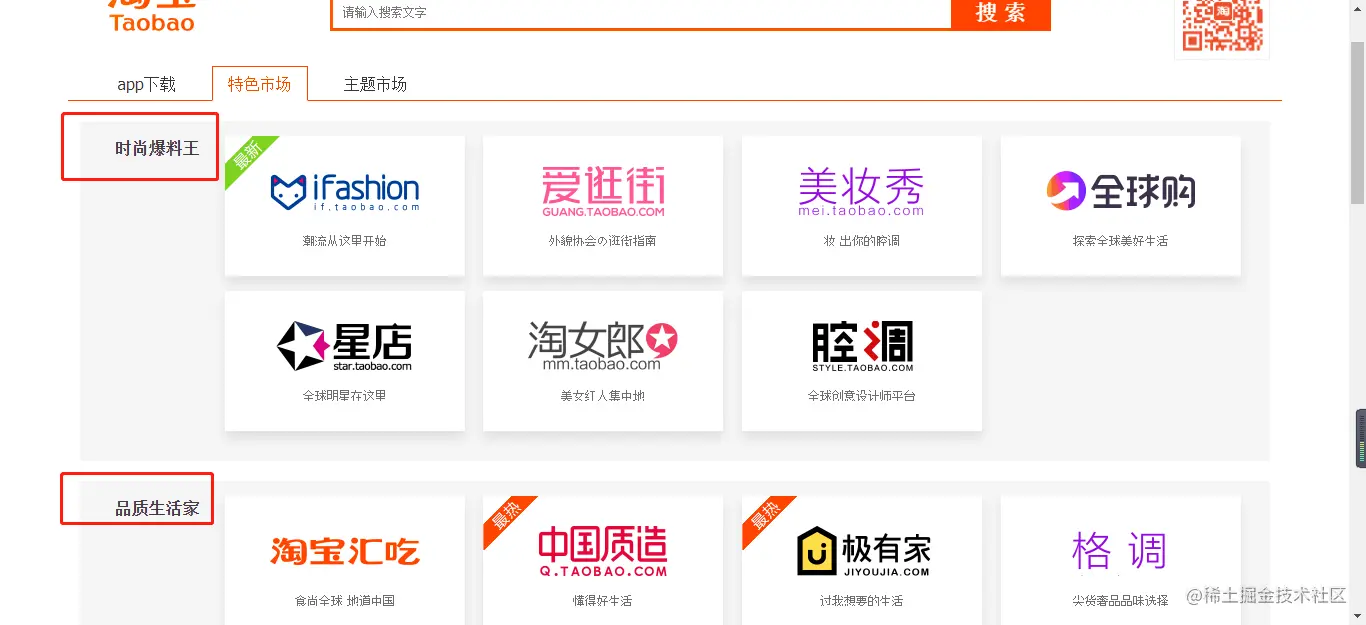Click the 美女红人集中地 caption

pos(603,396)
